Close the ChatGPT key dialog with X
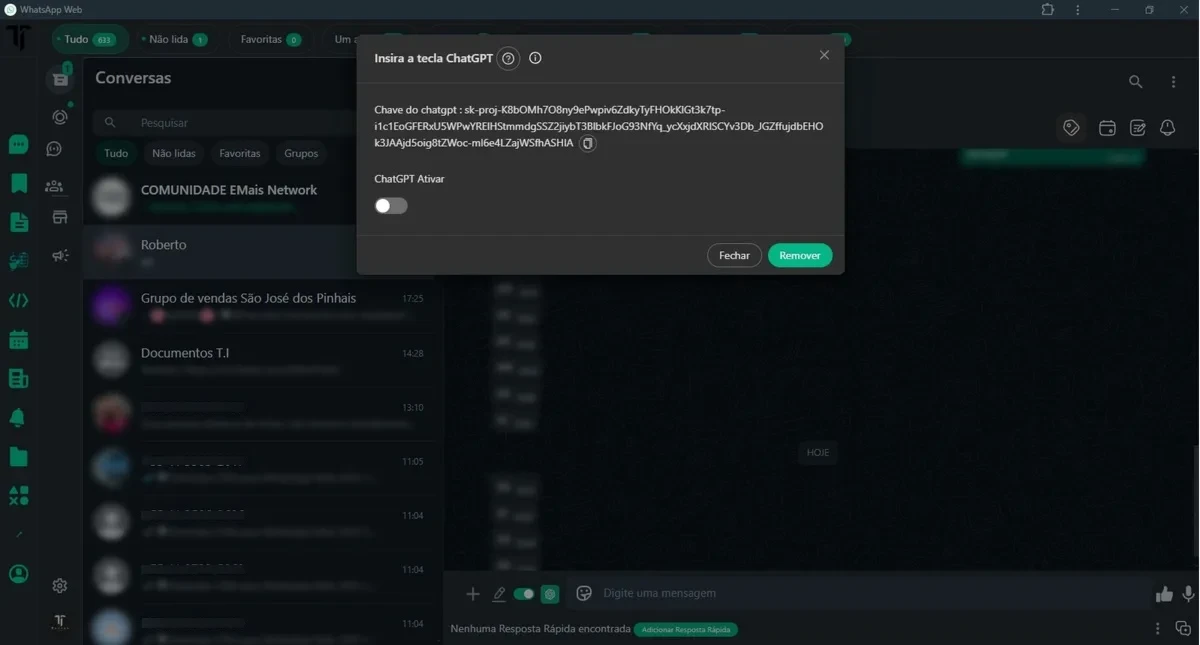 824,55
